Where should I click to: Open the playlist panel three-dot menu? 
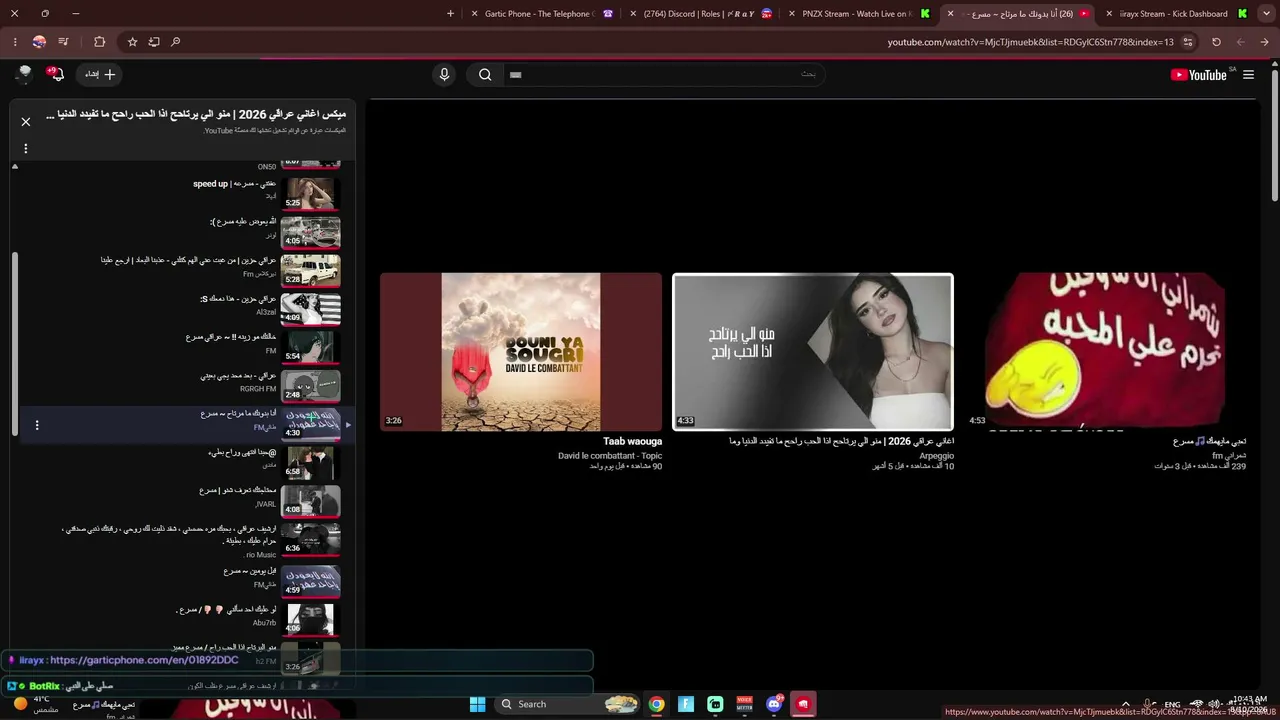(26, 148)
